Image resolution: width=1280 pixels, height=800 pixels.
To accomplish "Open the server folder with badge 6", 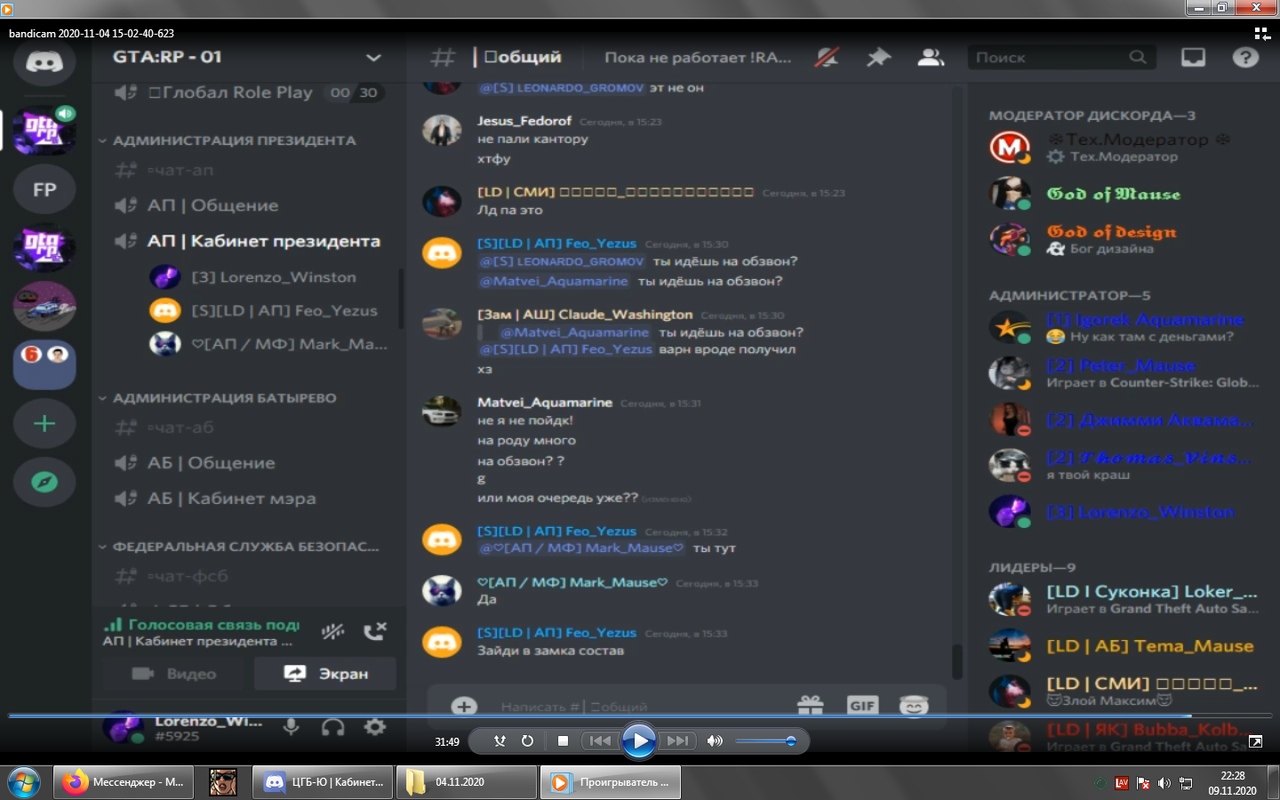I will click(44, 364).
